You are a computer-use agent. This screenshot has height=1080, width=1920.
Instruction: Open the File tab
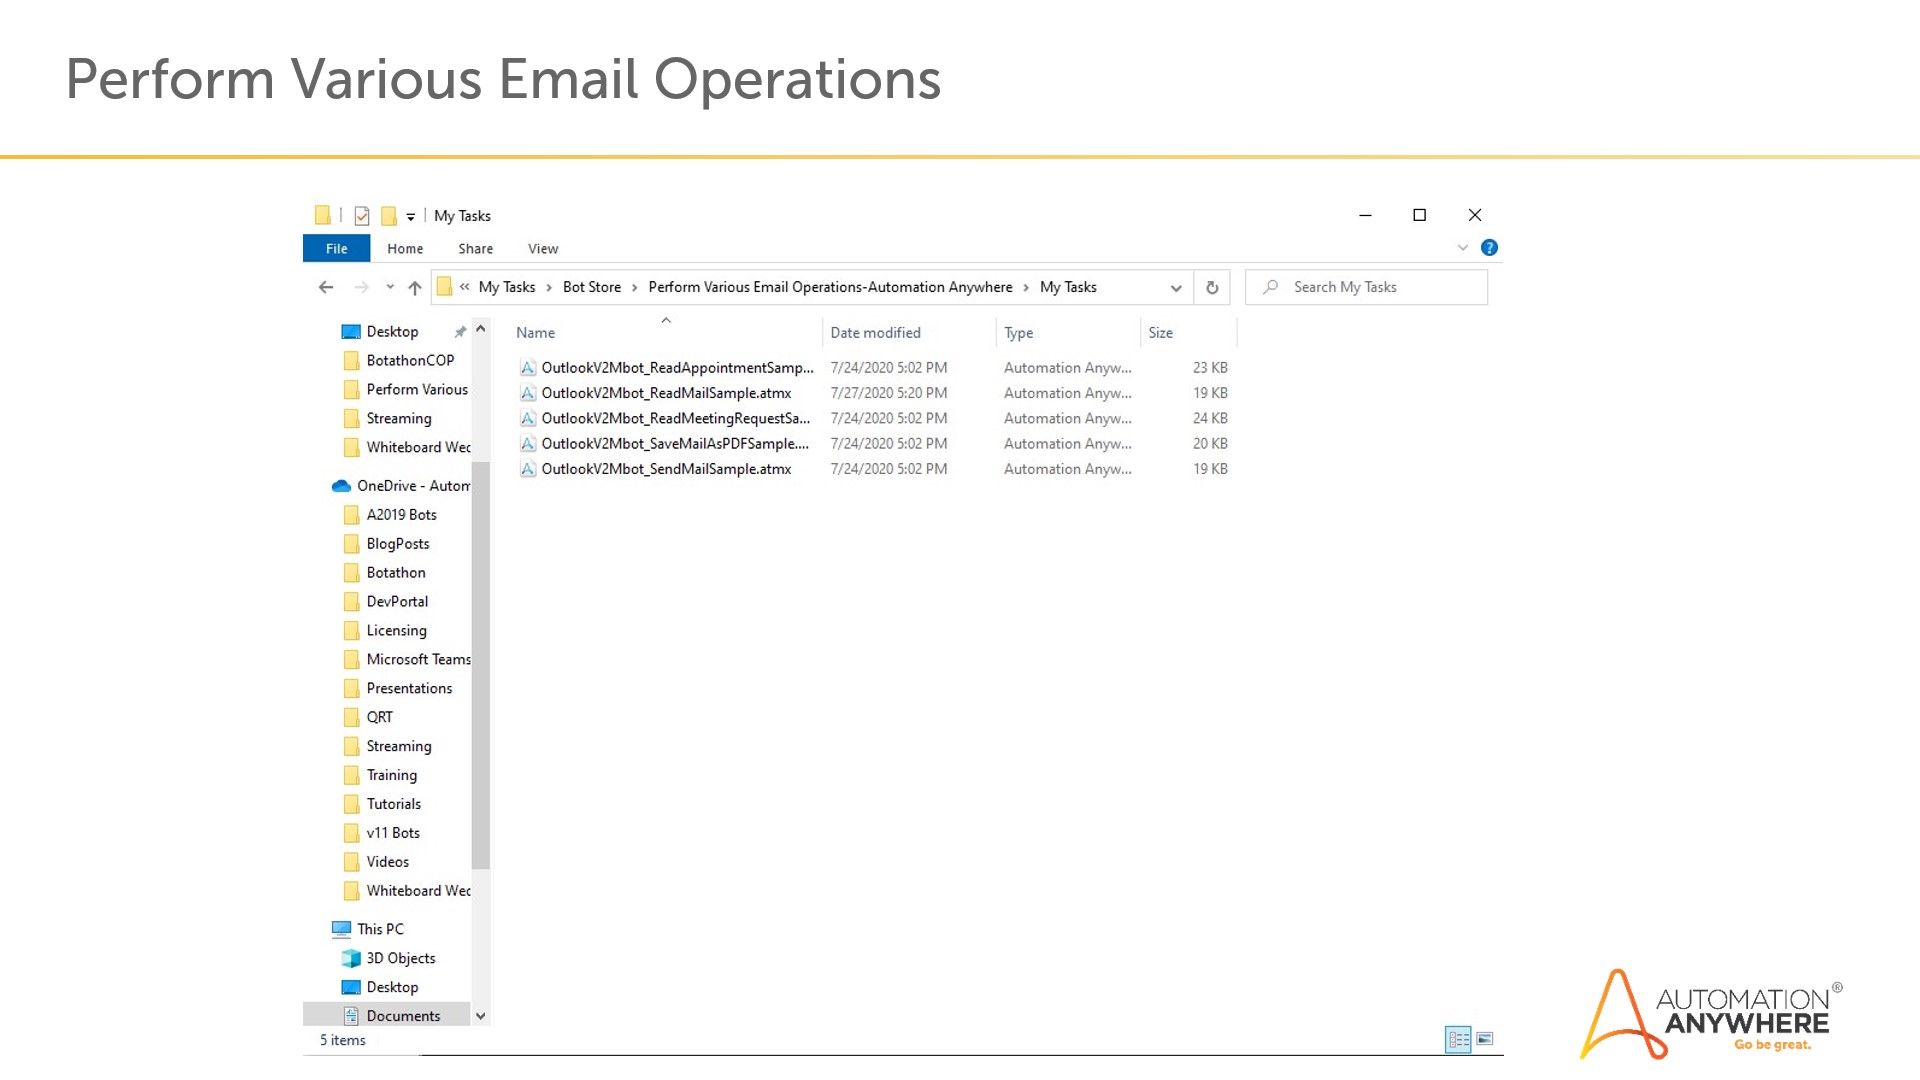pyautogui.click(x=336, y=249)
